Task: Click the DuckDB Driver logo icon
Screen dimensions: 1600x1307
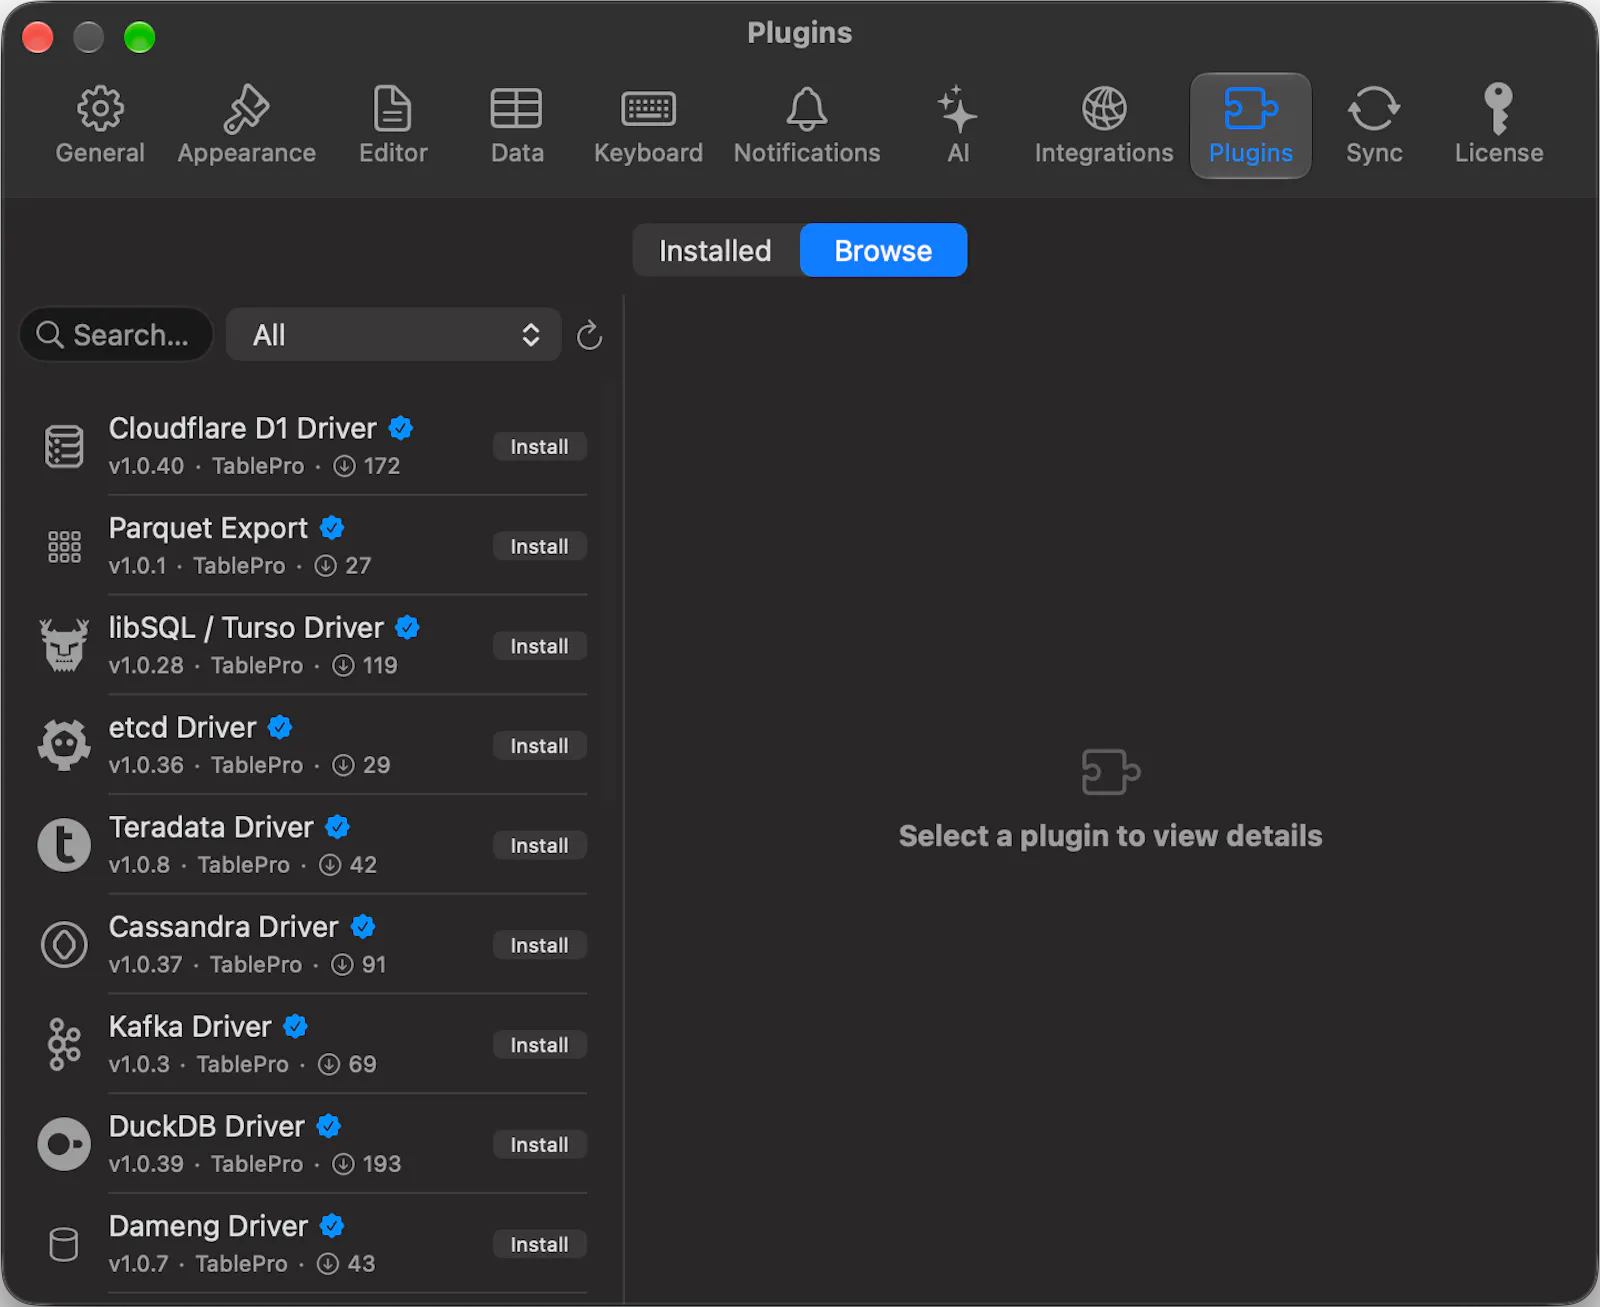Action: [x=64, y=1144]
